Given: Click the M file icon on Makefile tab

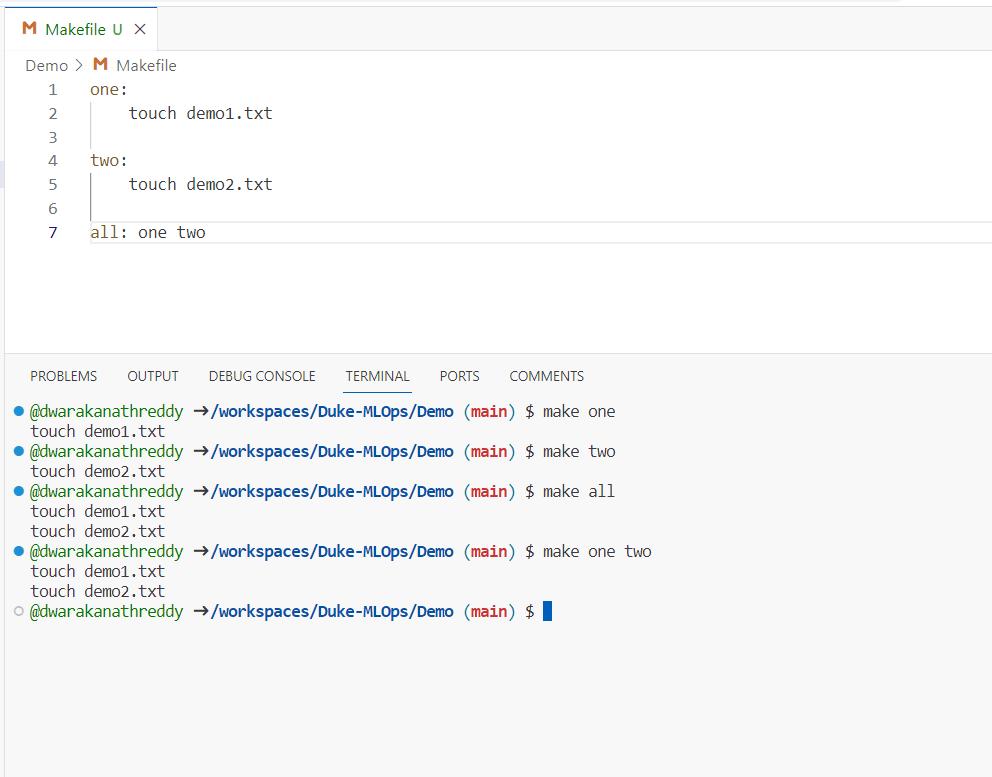Looking at the screenshot, I should [29, 29].
